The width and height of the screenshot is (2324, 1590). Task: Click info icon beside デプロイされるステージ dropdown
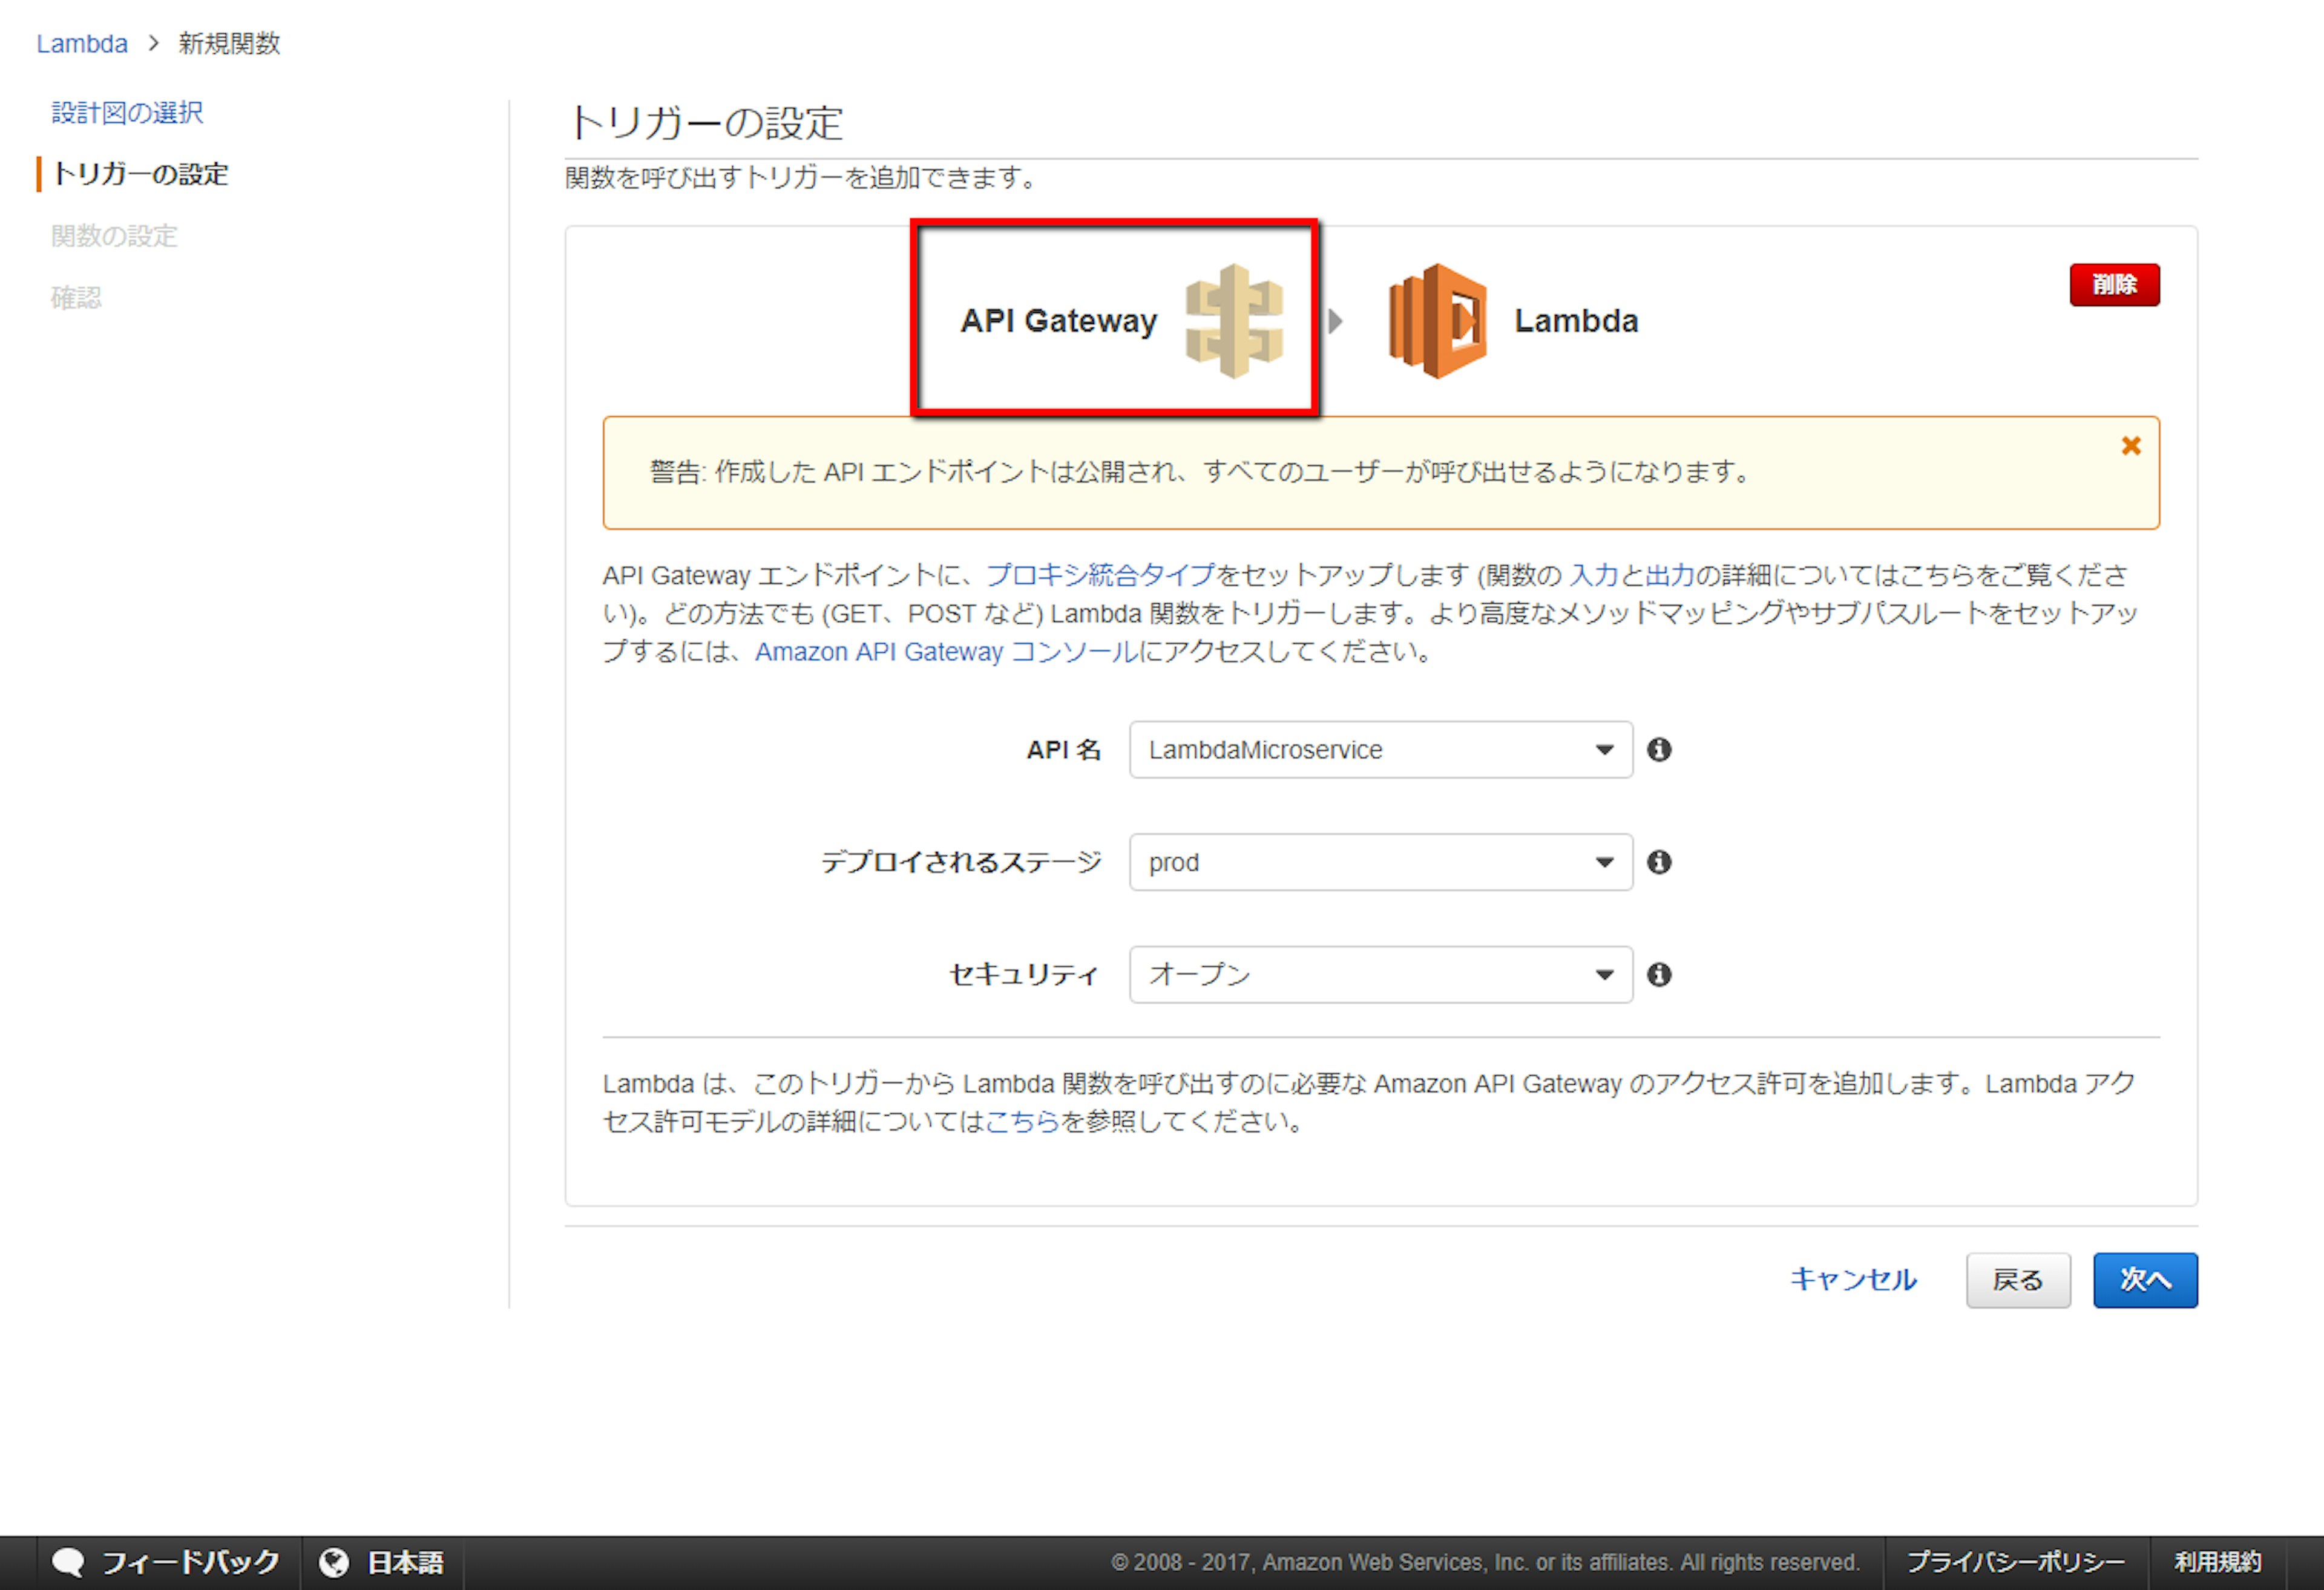click(x=1659, y=862)
